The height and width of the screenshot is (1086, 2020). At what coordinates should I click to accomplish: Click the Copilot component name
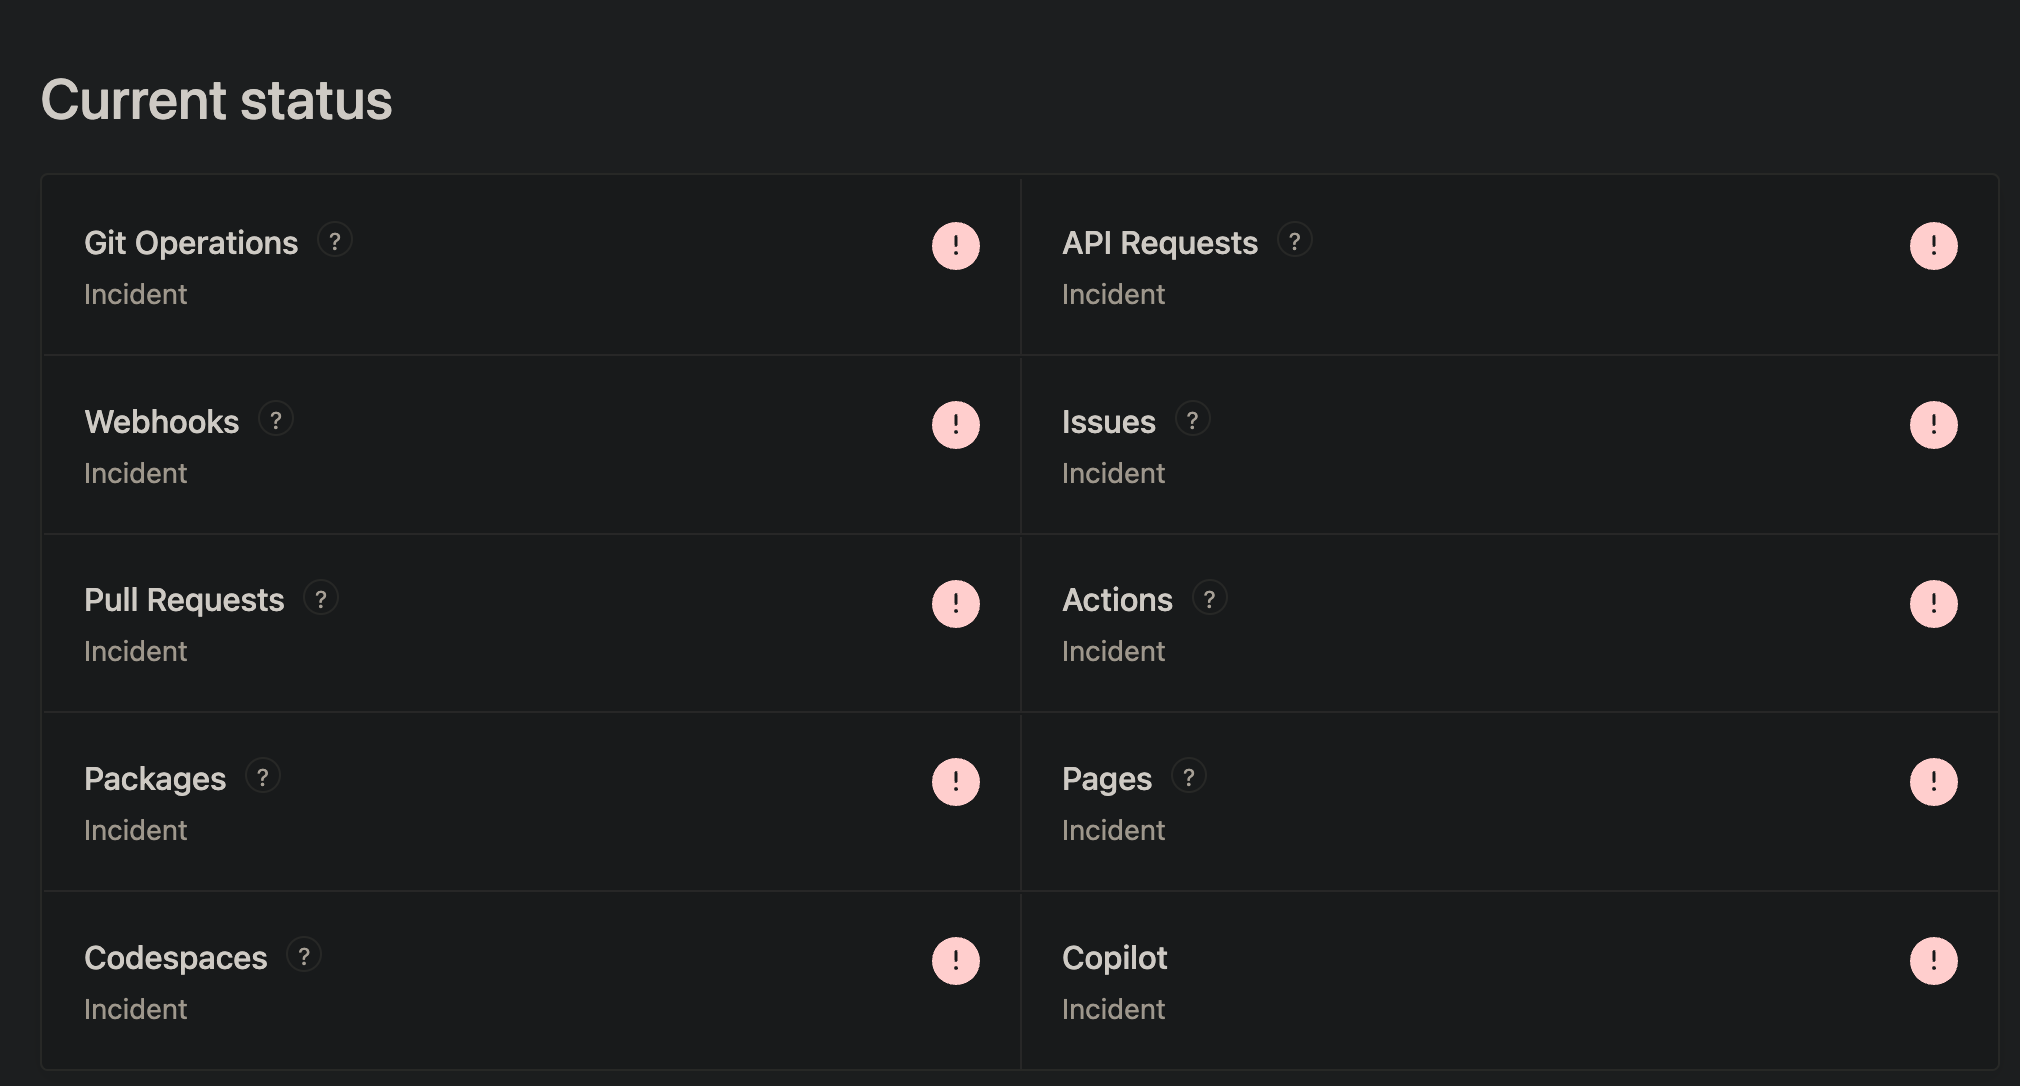pos(1114,958)
